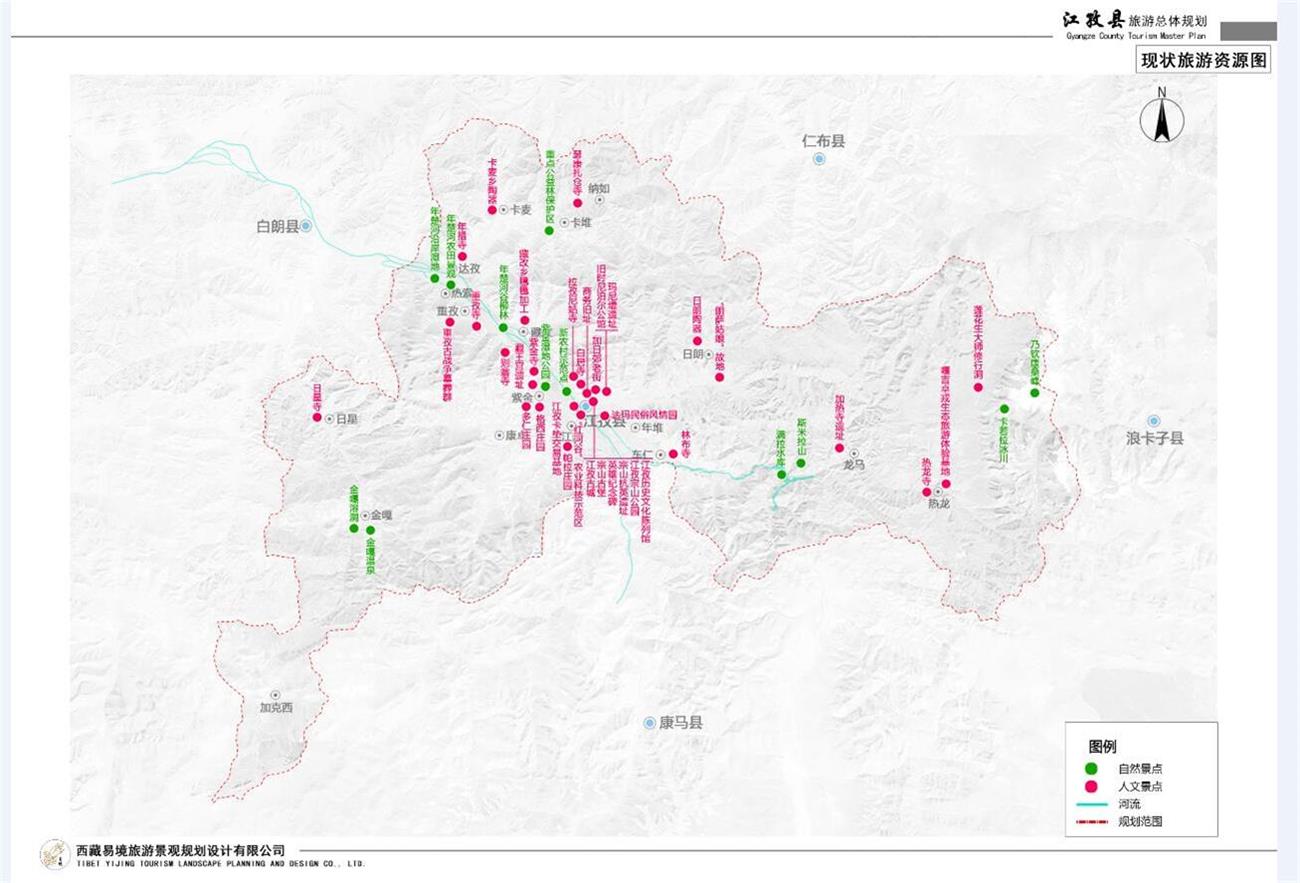Click the north arrow compass icon
The height and width of the screenshot is (883, 1300).
(x=1162, y=118)
